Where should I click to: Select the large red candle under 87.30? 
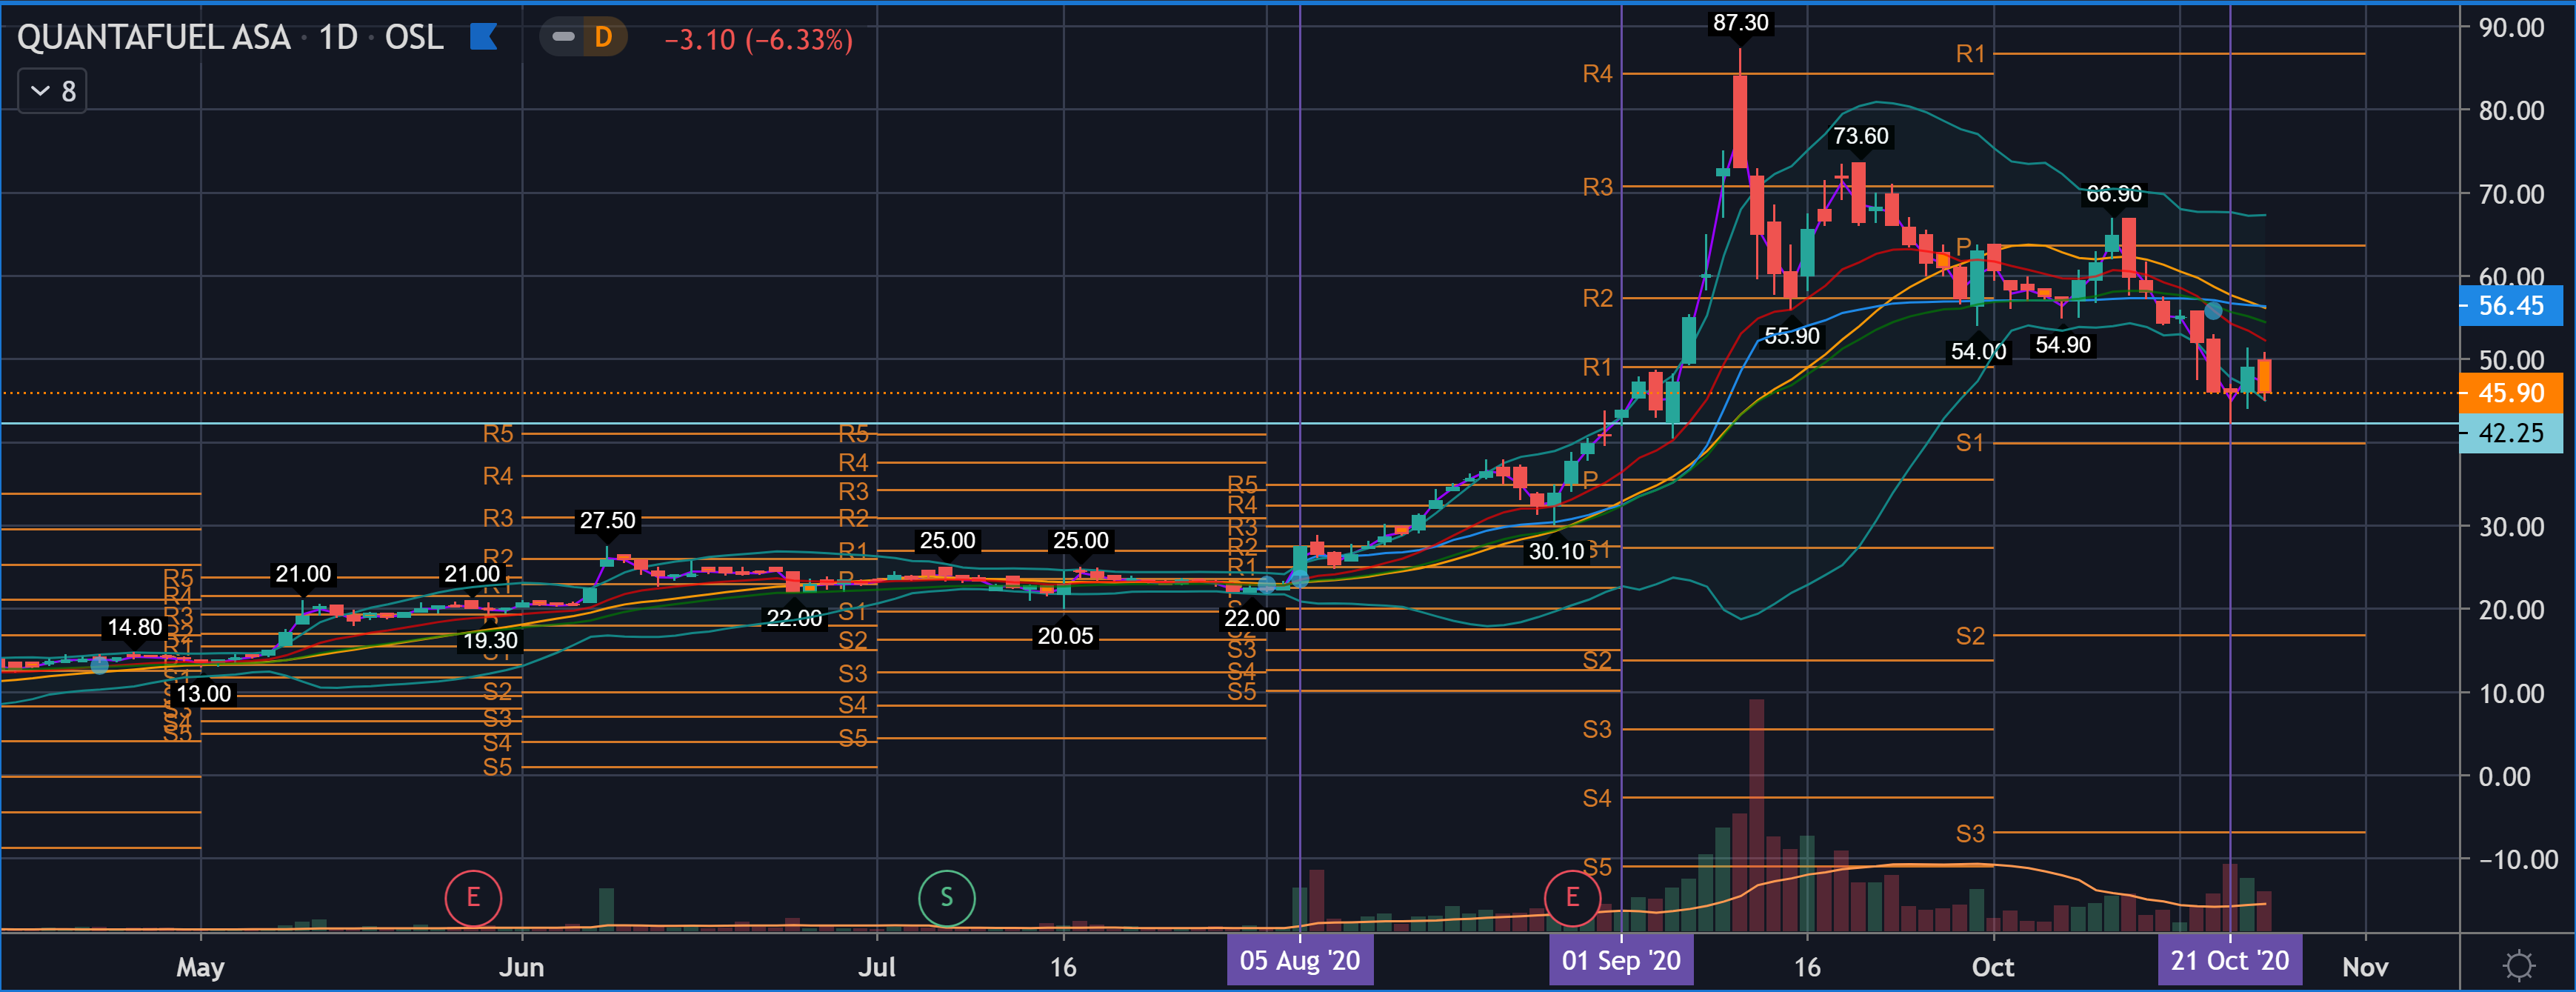[x=1740, y=122]
